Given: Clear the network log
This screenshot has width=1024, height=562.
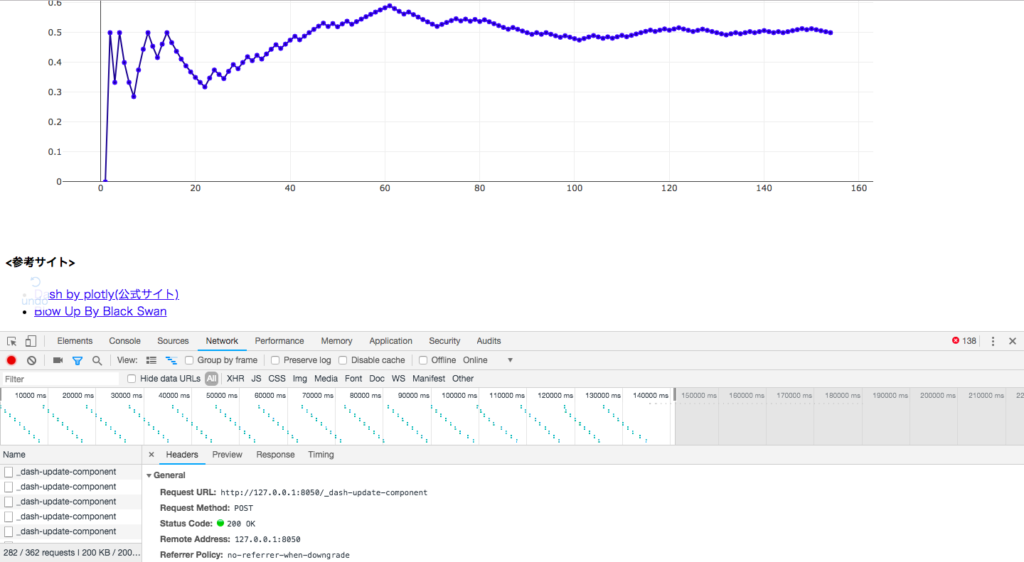Looking at the screenshot, I should 32,360.
